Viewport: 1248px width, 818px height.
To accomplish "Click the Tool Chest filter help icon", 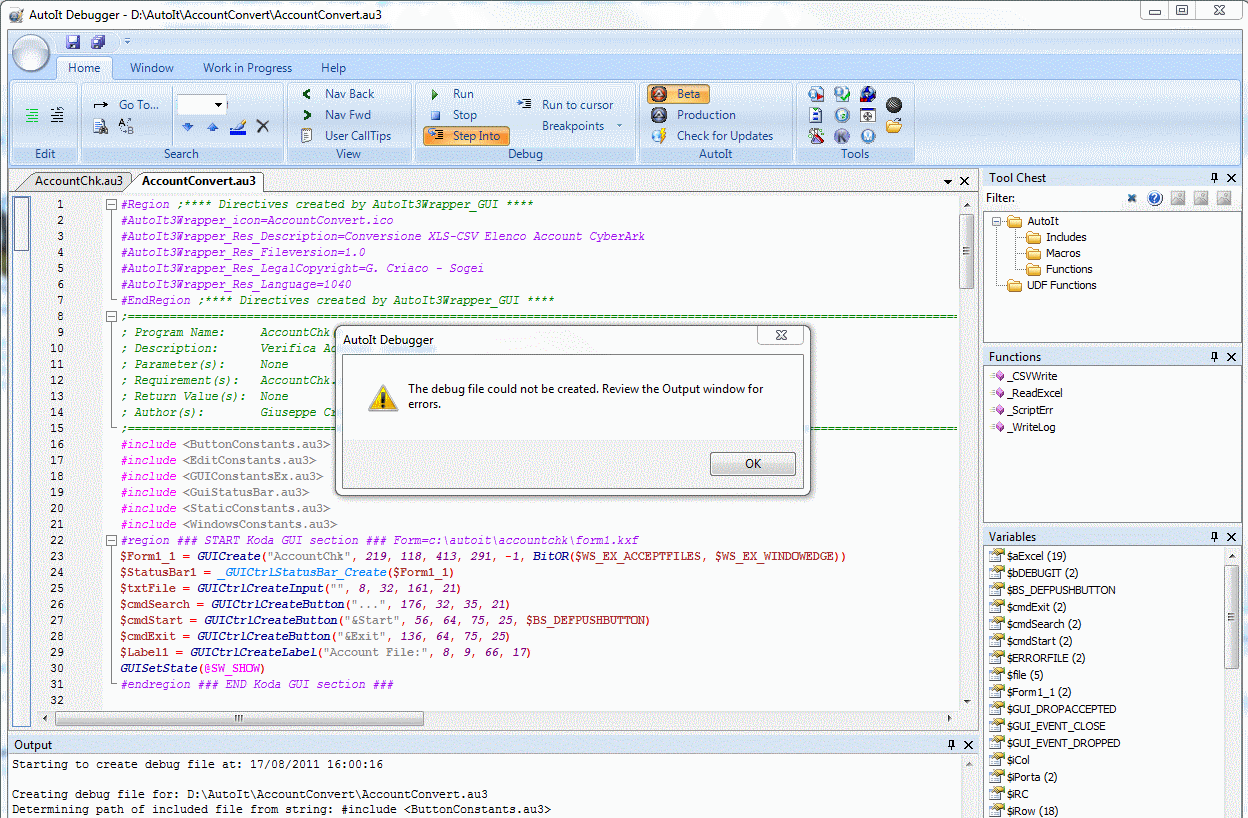I will tap(1155, 198).
